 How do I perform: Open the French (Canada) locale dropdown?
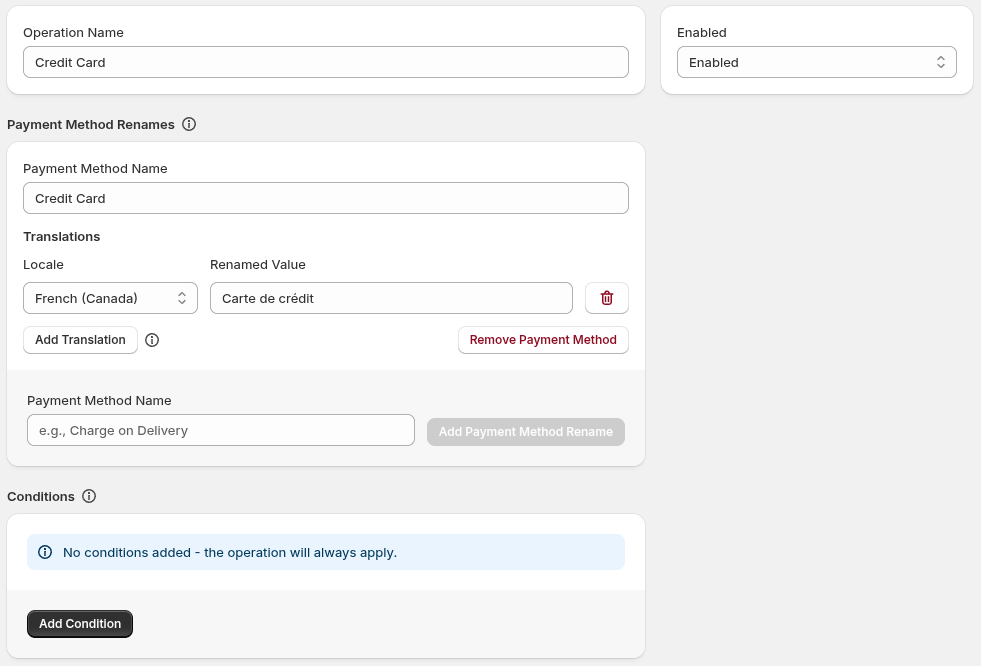pos(110,298)
